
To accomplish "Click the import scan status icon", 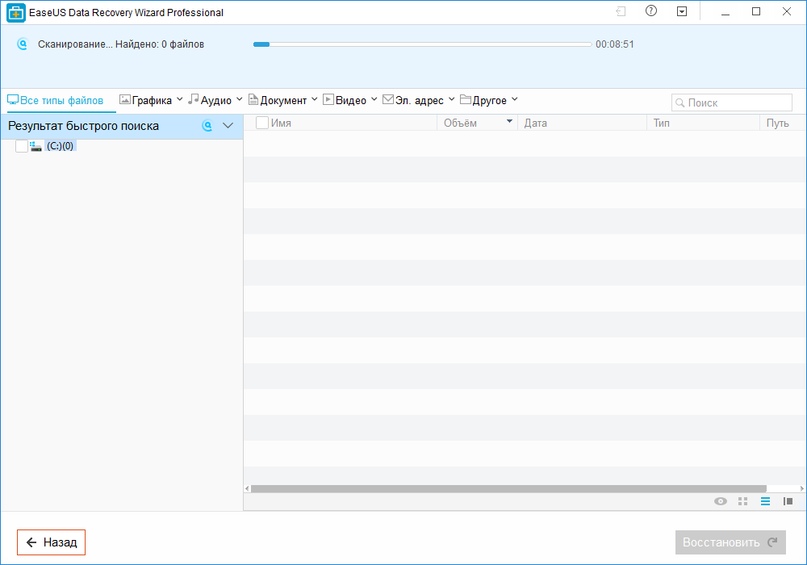I will (621, 12).
